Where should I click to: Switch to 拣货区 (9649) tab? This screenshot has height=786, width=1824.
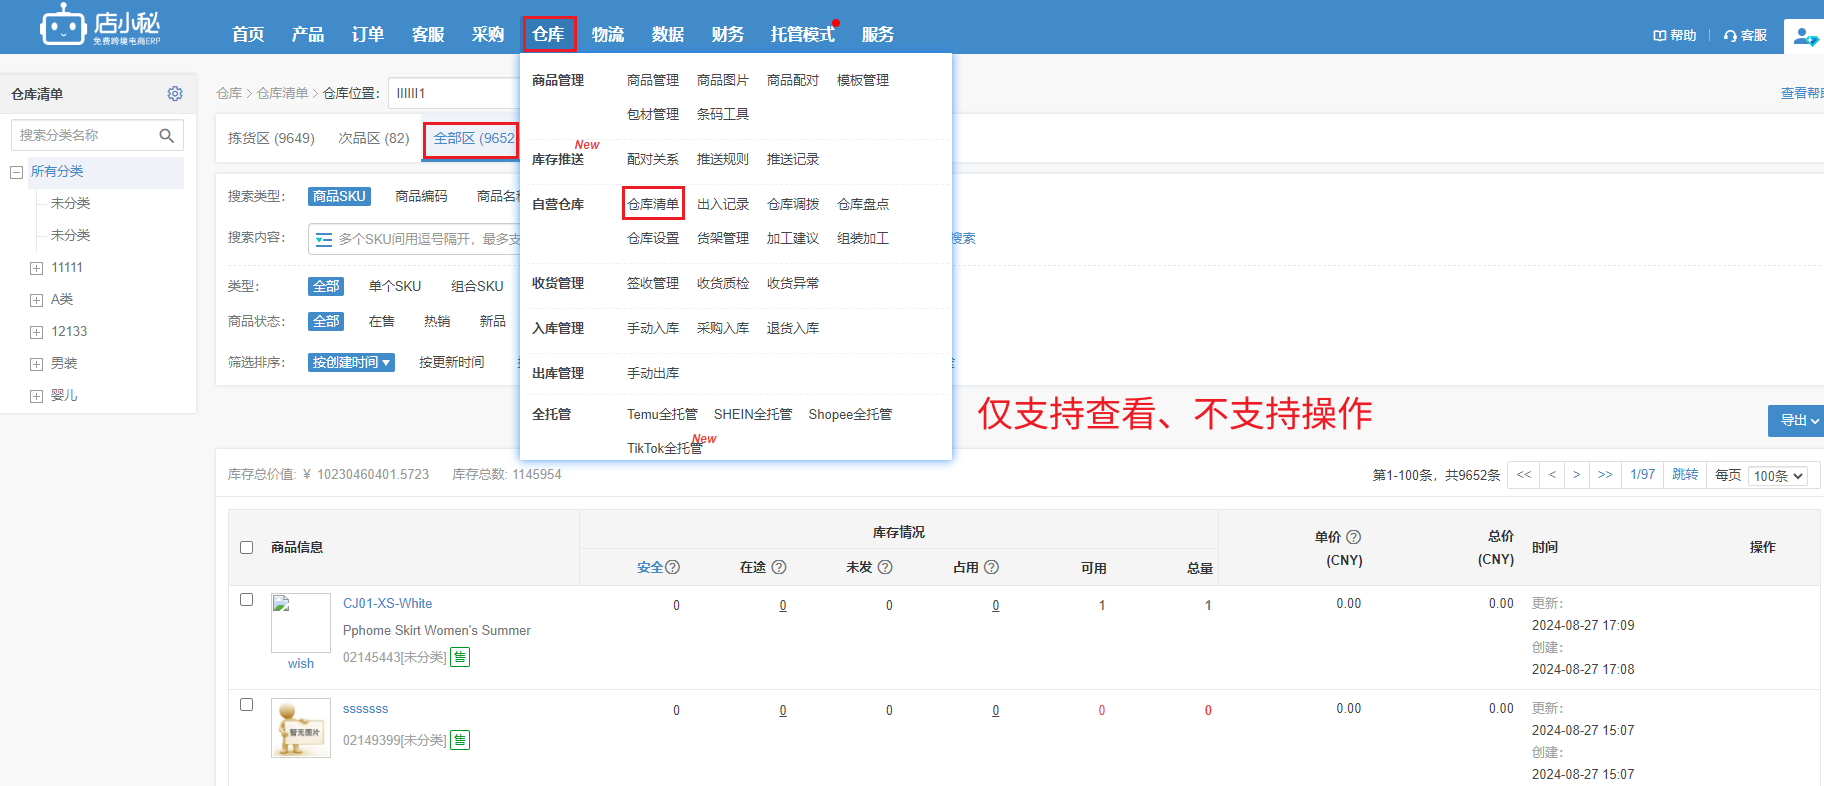[x=271, y=138]
